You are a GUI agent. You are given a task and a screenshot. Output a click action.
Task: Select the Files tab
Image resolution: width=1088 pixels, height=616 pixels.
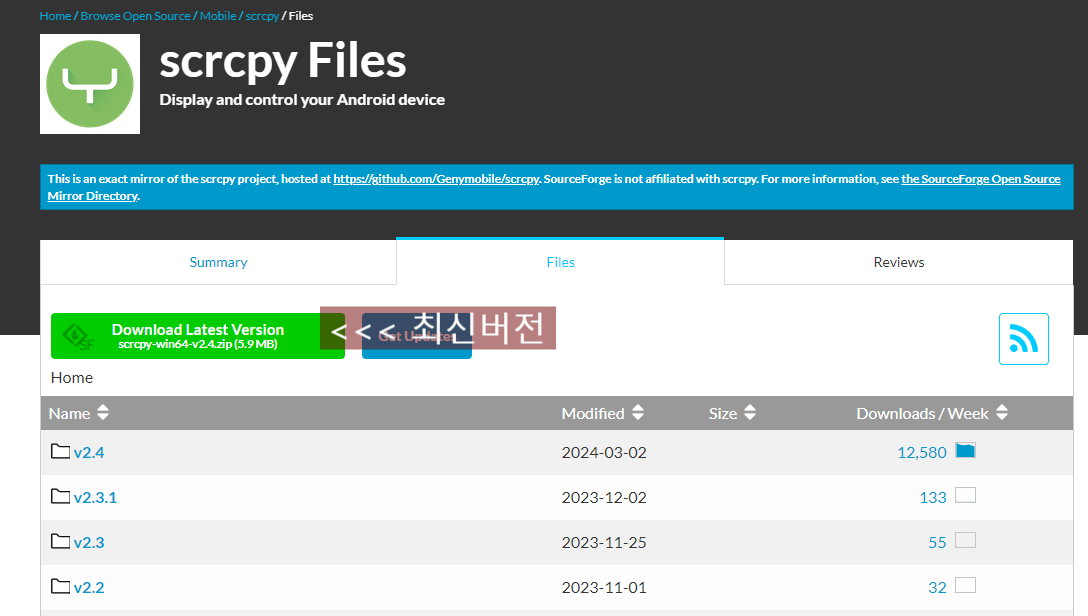point(560,262)
